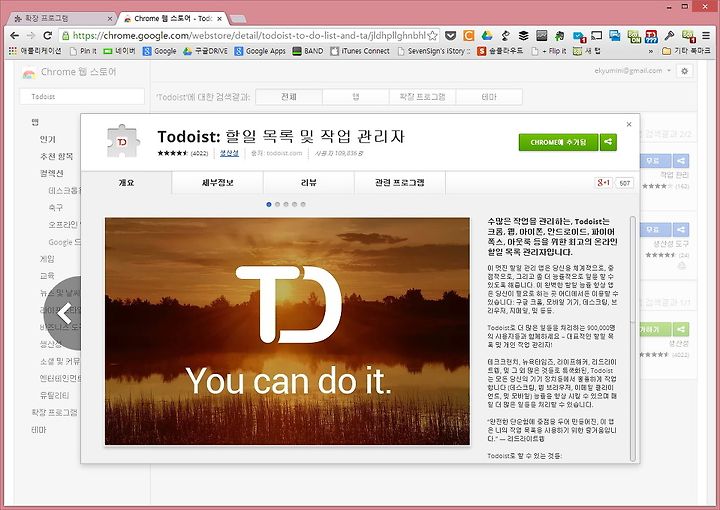
Task: Open the BAND bookmark
Action: coord(308,51)
